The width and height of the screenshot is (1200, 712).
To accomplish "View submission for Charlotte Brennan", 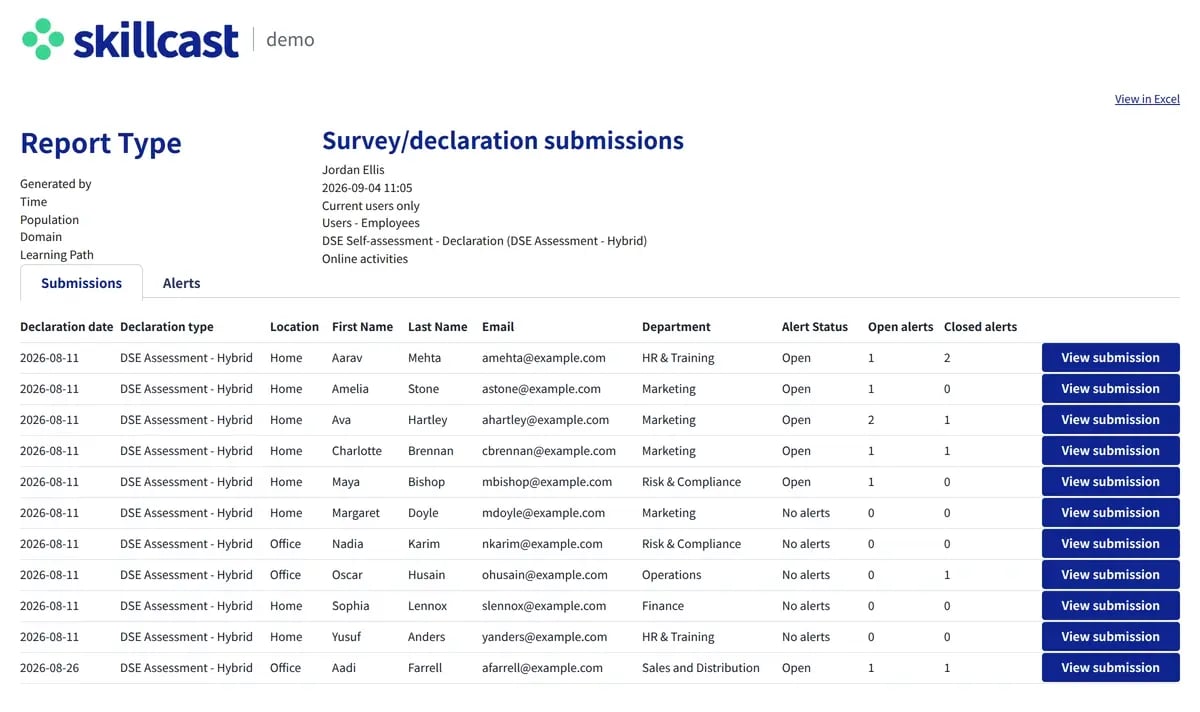I will point(1110,451).
